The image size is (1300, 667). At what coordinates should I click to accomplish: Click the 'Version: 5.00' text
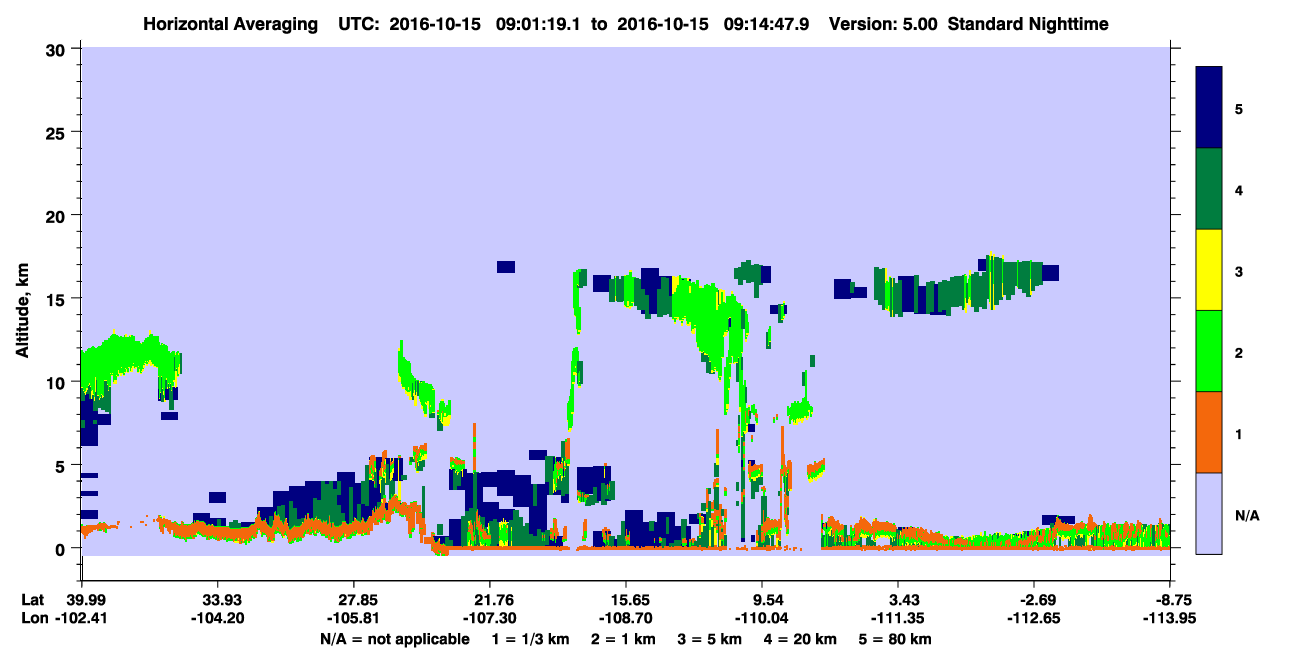click(x=883, y=23)
